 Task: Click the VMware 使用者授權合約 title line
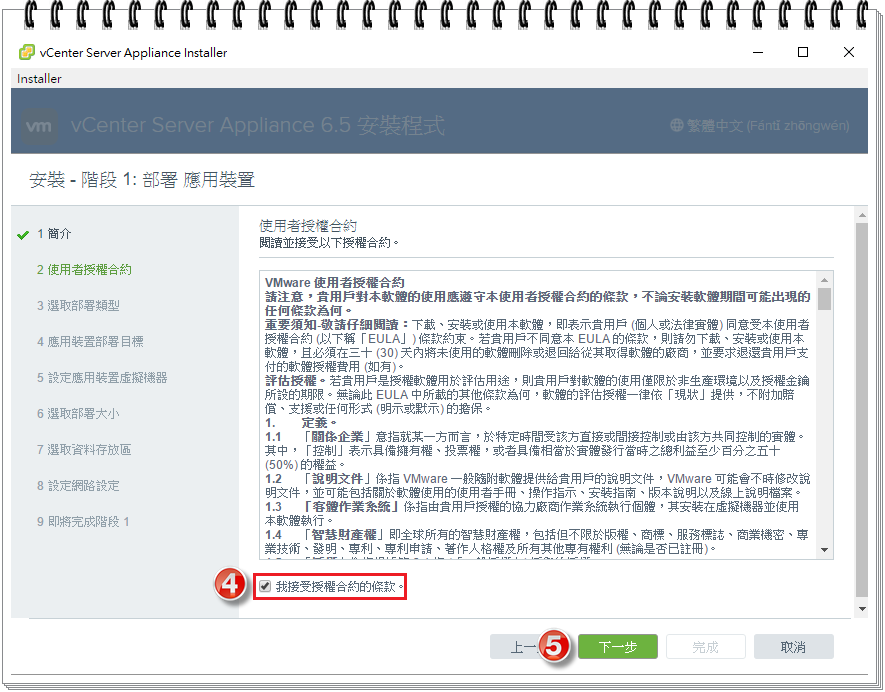point(335,282)
